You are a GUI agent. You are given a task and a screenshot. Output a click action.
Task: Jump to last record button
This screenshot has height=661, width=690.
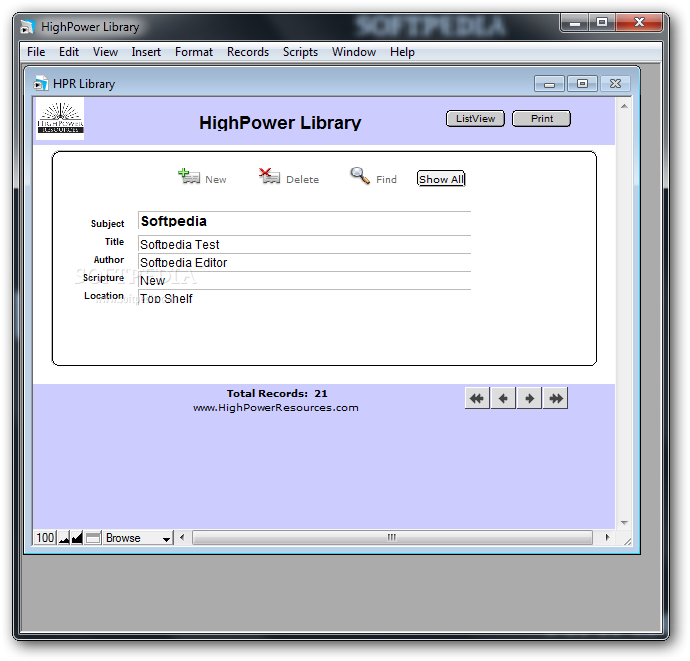click(555, 398)
